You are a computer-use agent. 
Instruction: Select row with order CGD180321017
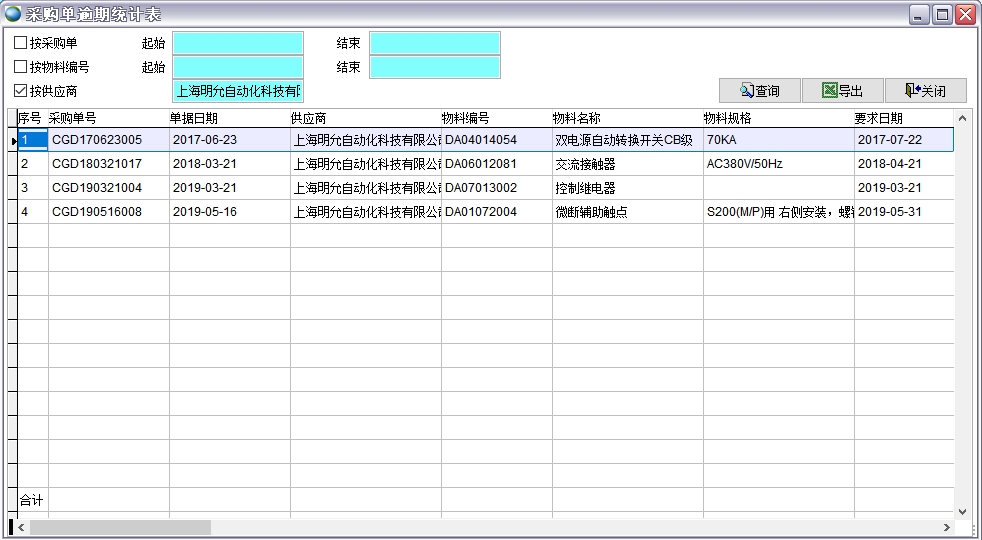(x=97, y=164)
